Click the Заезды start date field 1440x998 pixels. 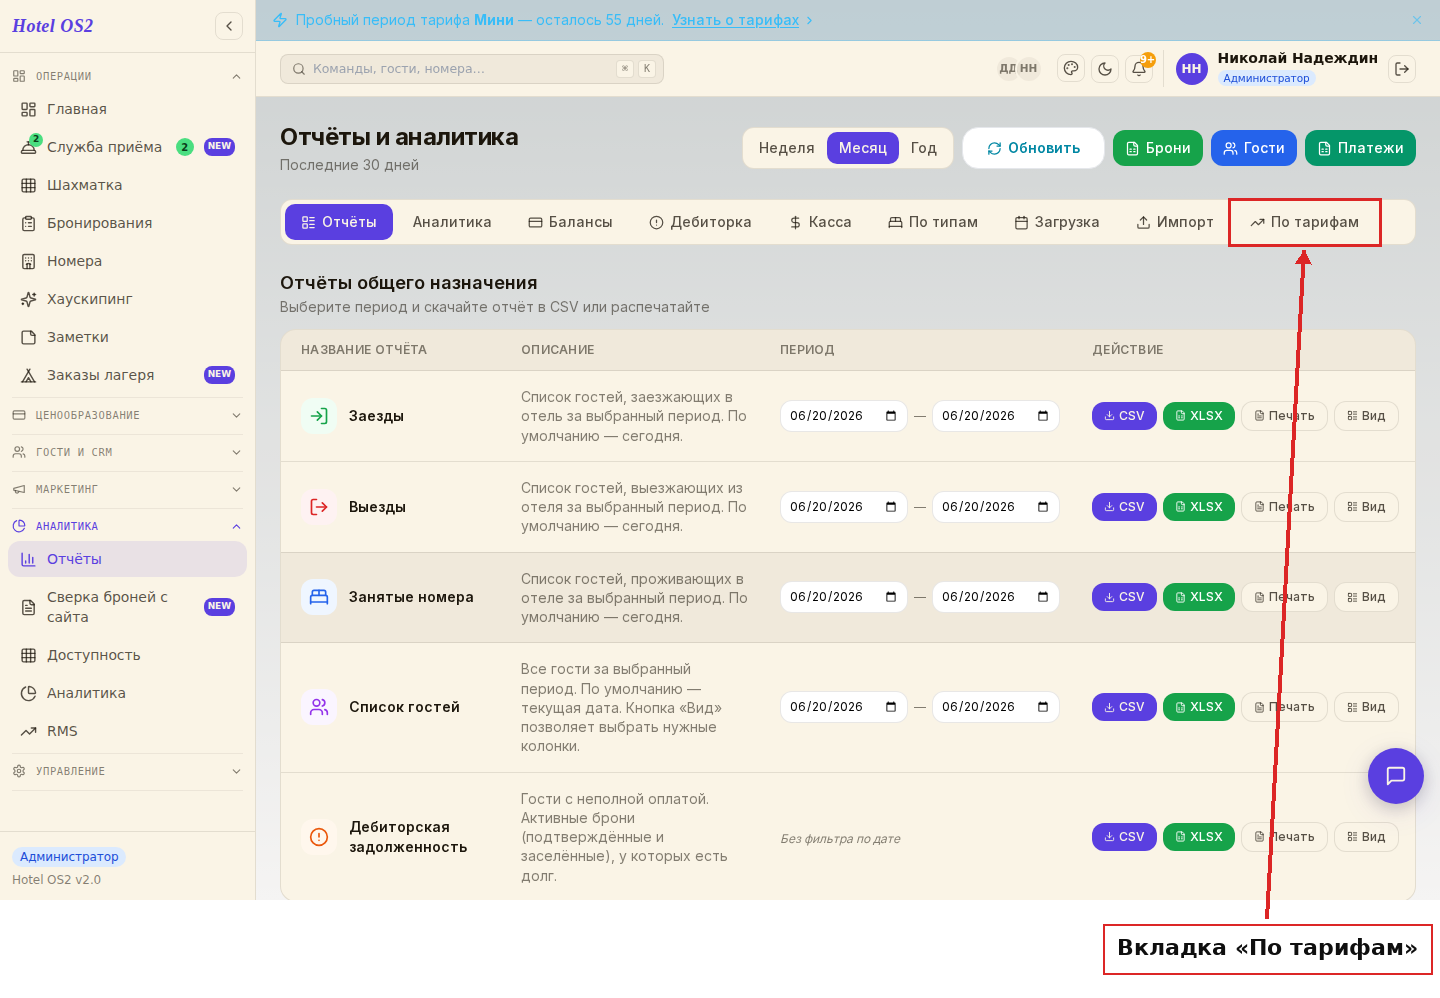[x=843, y=416]
